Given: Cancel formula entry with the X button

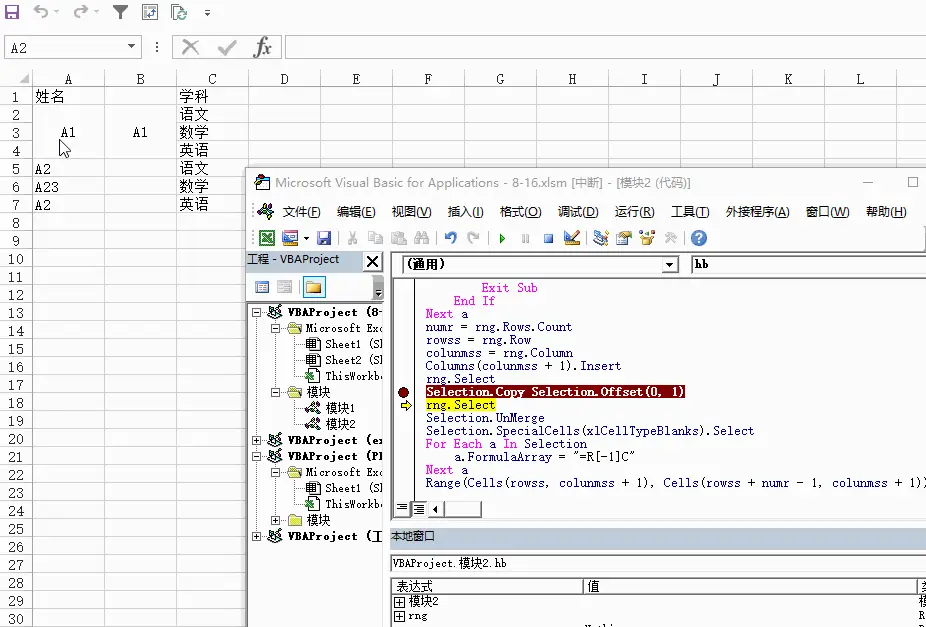Looking at the screenshot, I should click(190, 47).
